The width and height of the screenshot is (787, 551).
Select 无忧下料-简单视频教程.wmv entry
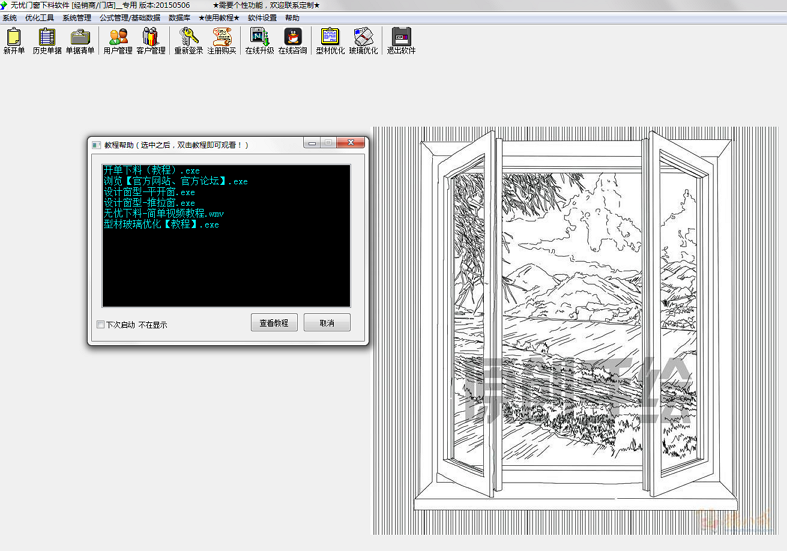point(164,213)
